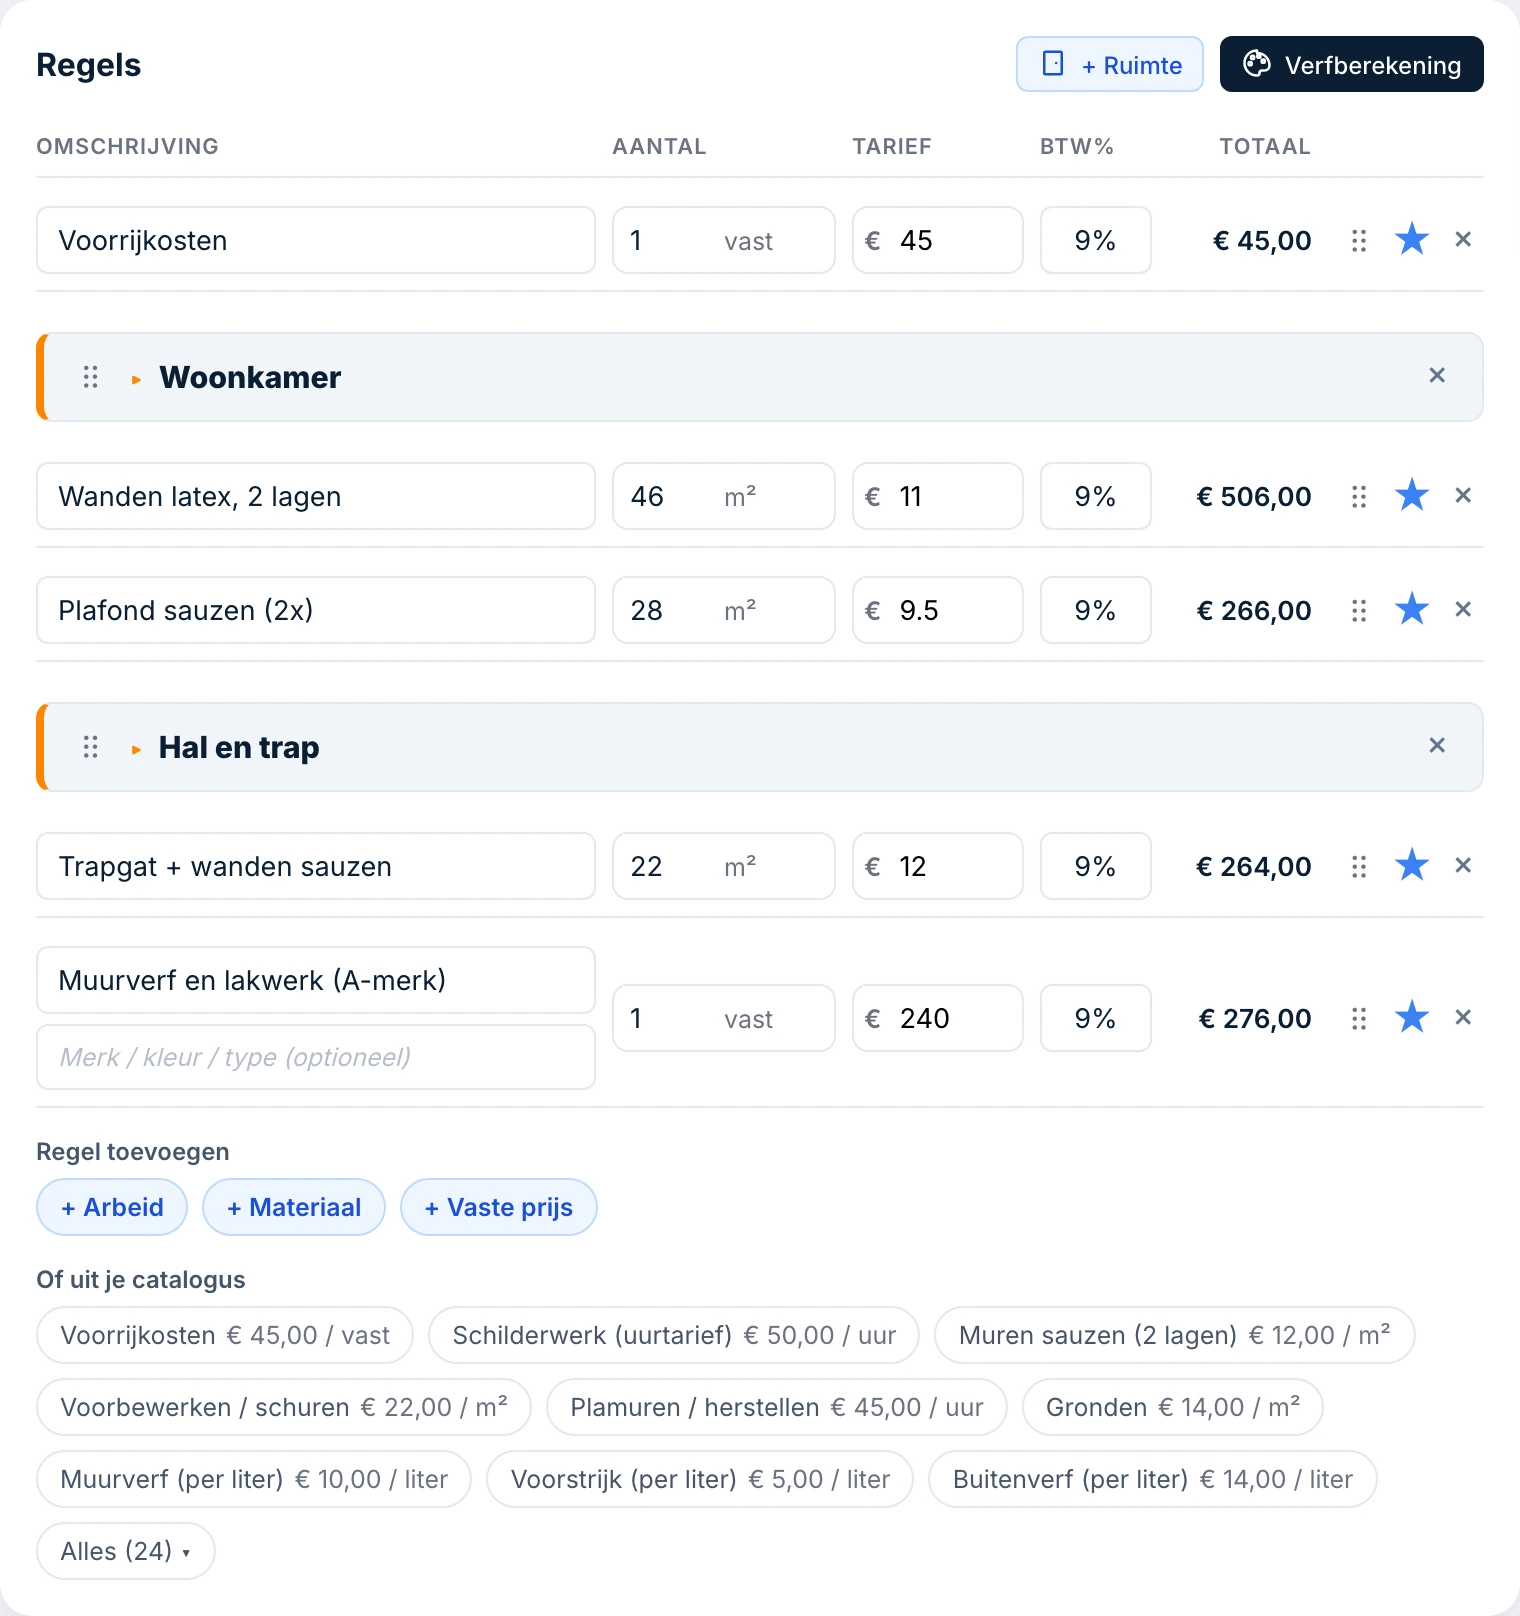The height and width of the screenshot is (1616, 1520).
Task: Collapse the Woonkamer room section
Action: [x=136, y=379]
